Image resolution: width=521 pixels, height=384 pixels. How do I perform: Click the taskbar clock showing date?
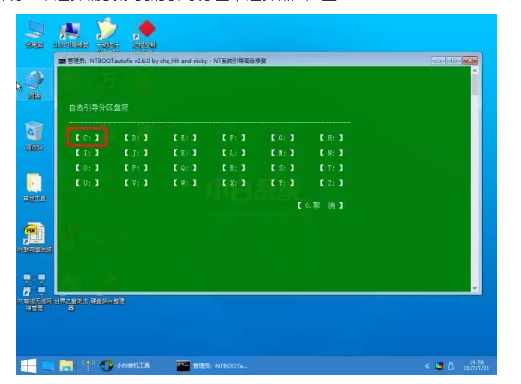pos(476,365)
